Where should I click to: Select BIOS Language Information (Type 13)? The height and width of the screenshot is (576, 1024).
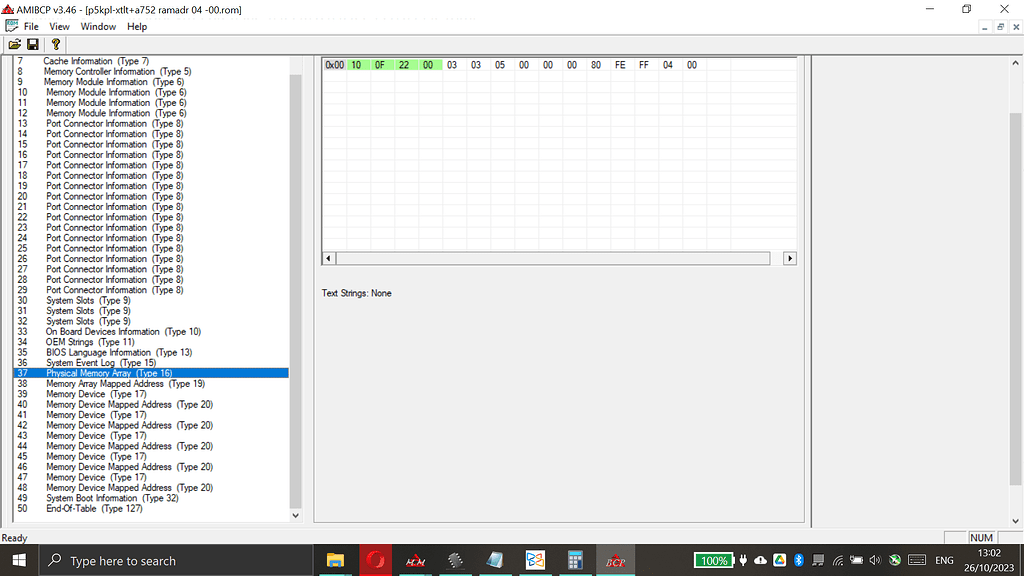coord(119,352)
